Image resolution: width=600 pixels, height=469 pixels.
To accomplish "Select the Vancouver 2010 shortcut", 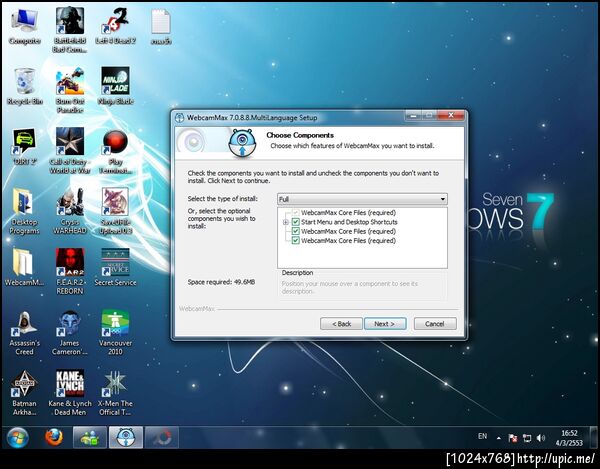I will 115,333.
